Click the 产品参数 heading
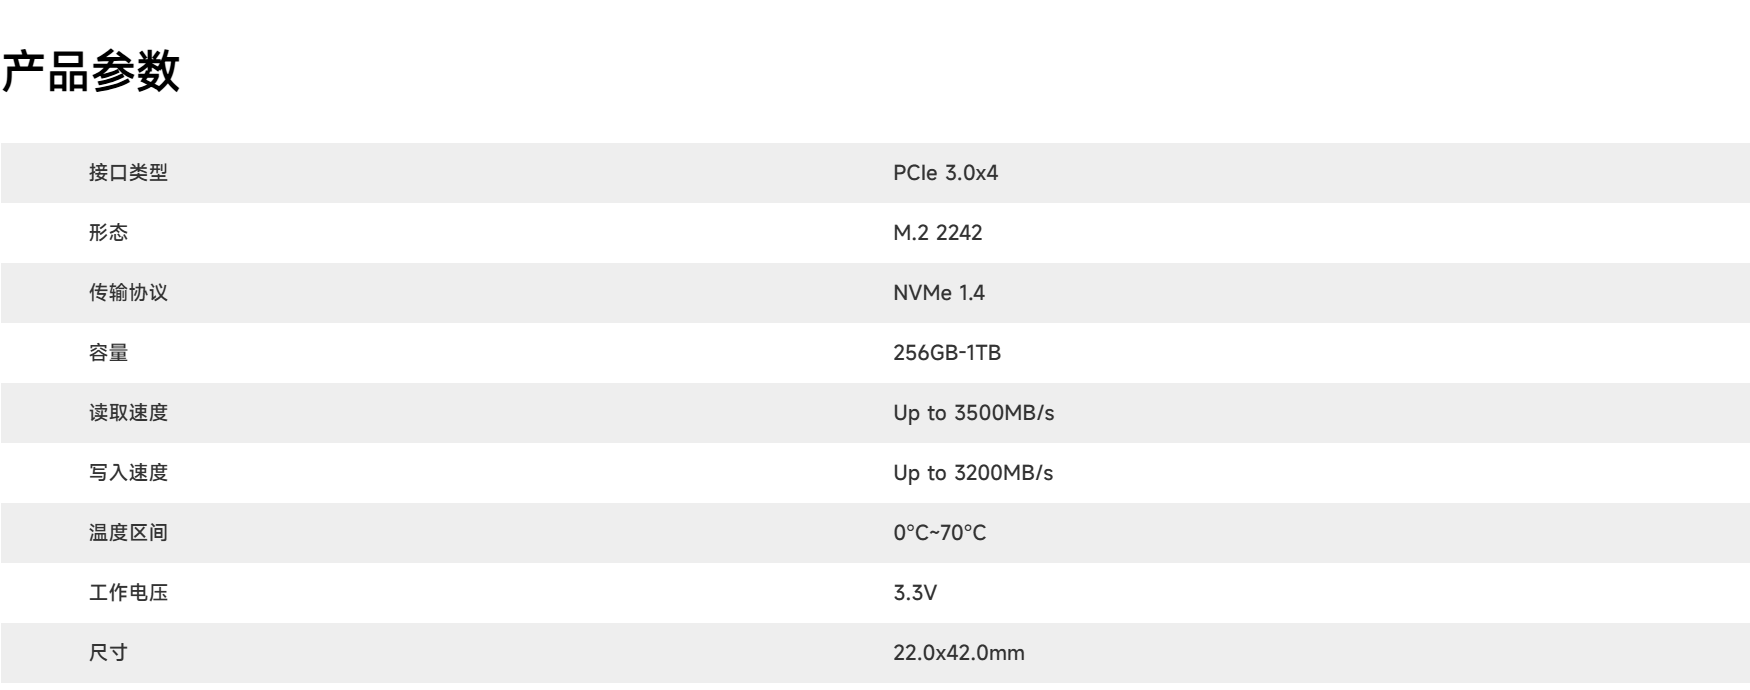Viewport: 1750px width, 690px height. click(x=90, y=72)
